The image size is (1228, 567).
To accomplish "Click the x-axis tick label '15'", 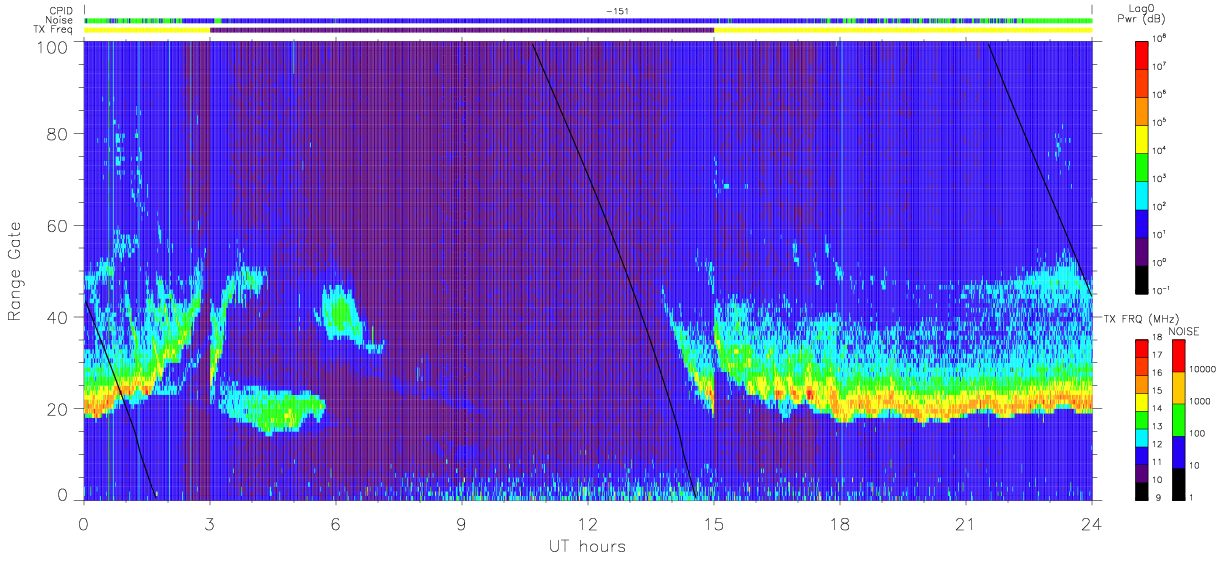I will (x=713, y=523).
